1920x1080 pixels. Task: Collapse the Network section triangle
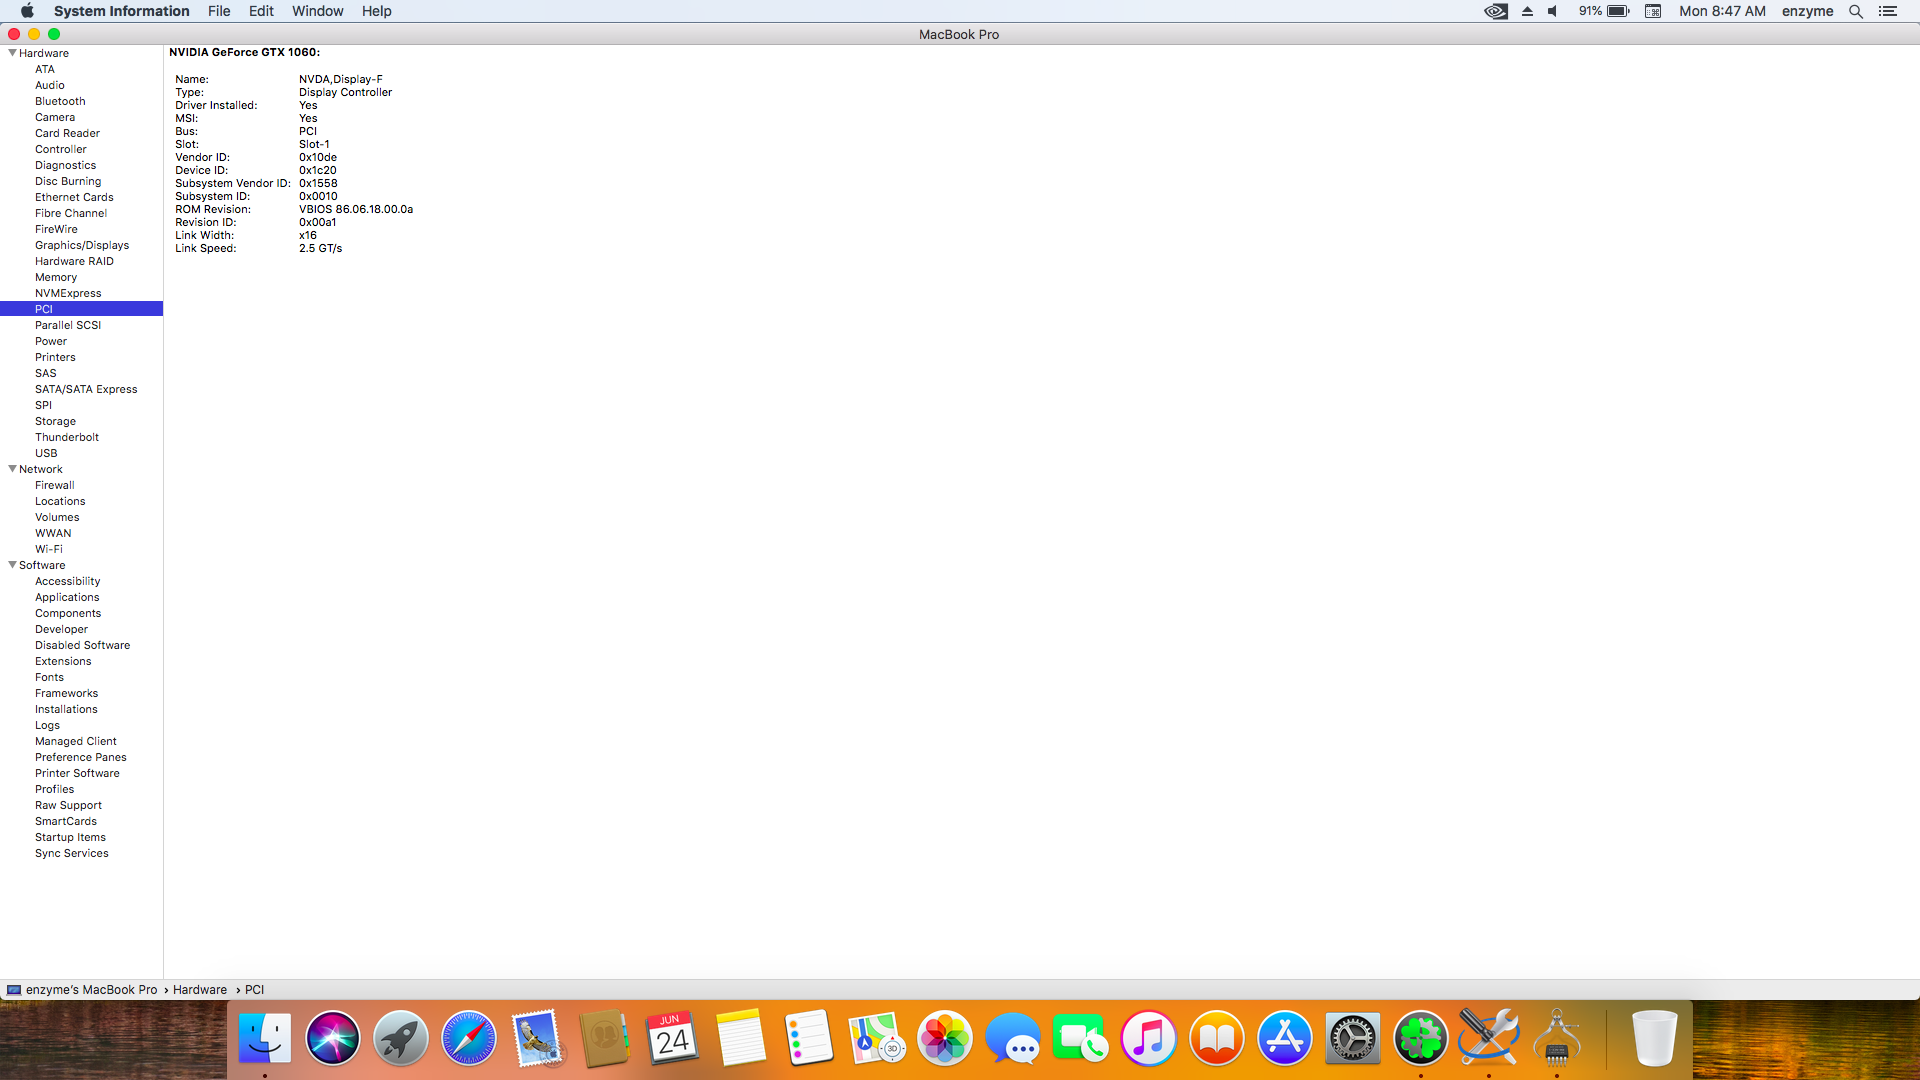(x=12, y=469)
